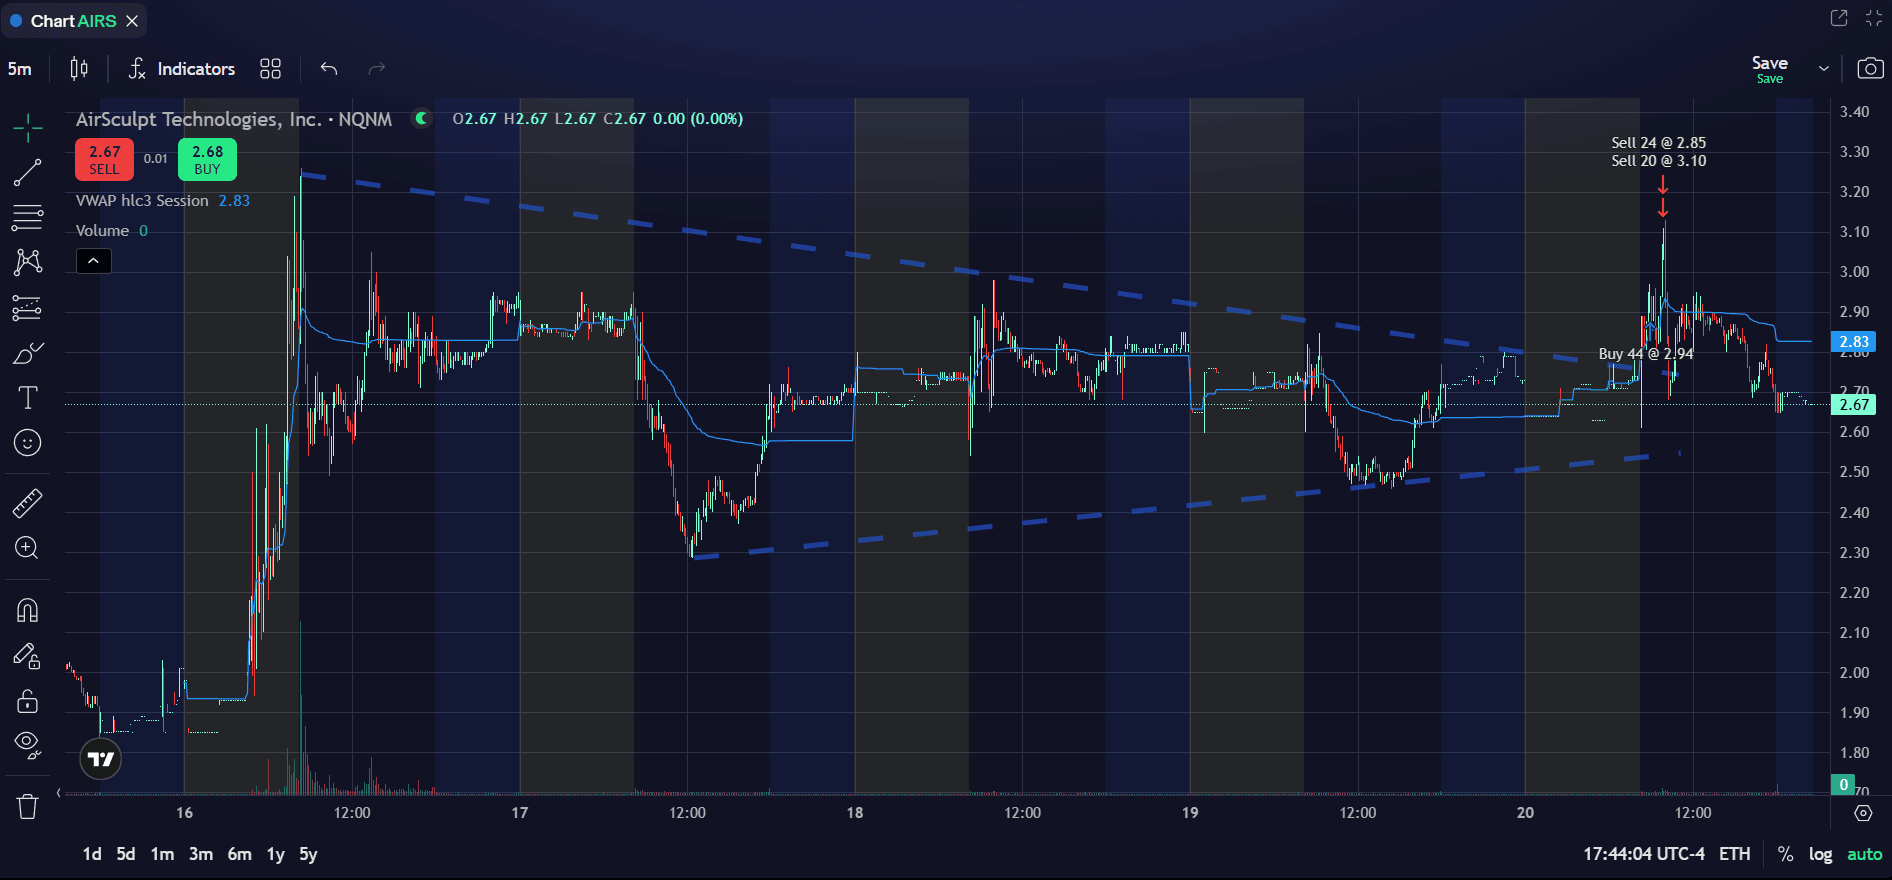Open the 5m interval dropdown

(x=20, y=68)
